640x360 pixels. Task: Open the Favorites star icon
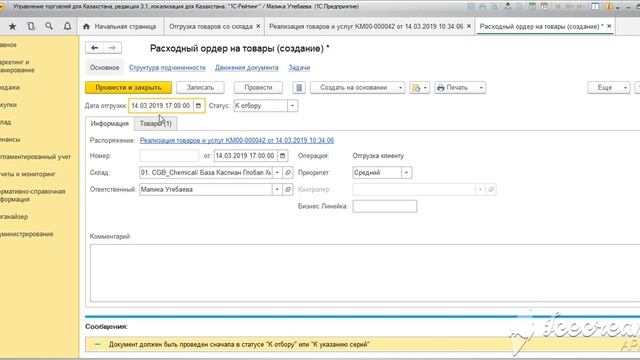(12, 27)
